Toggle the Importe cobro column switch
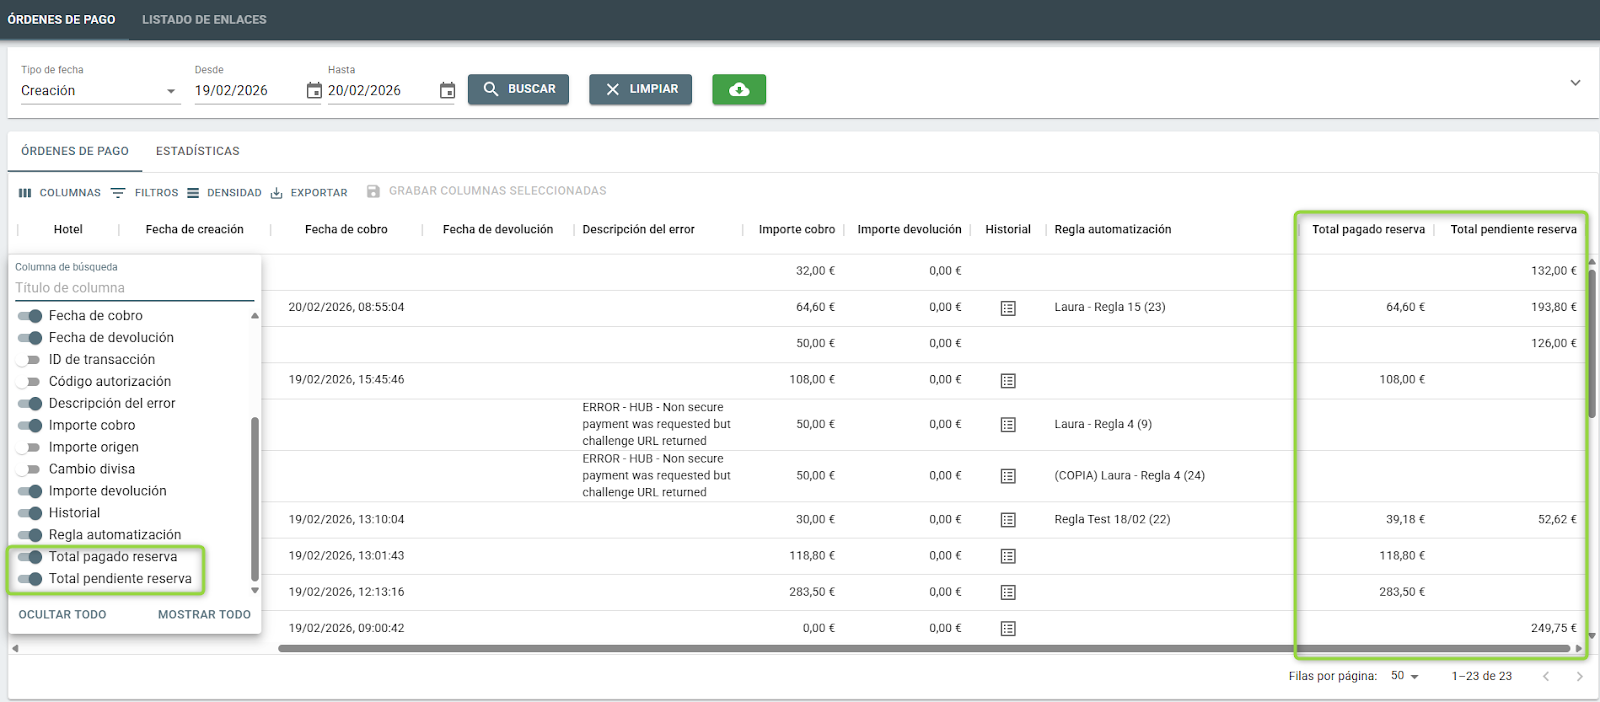This screenshot has width=1600, height=702. tap(30, 426)
